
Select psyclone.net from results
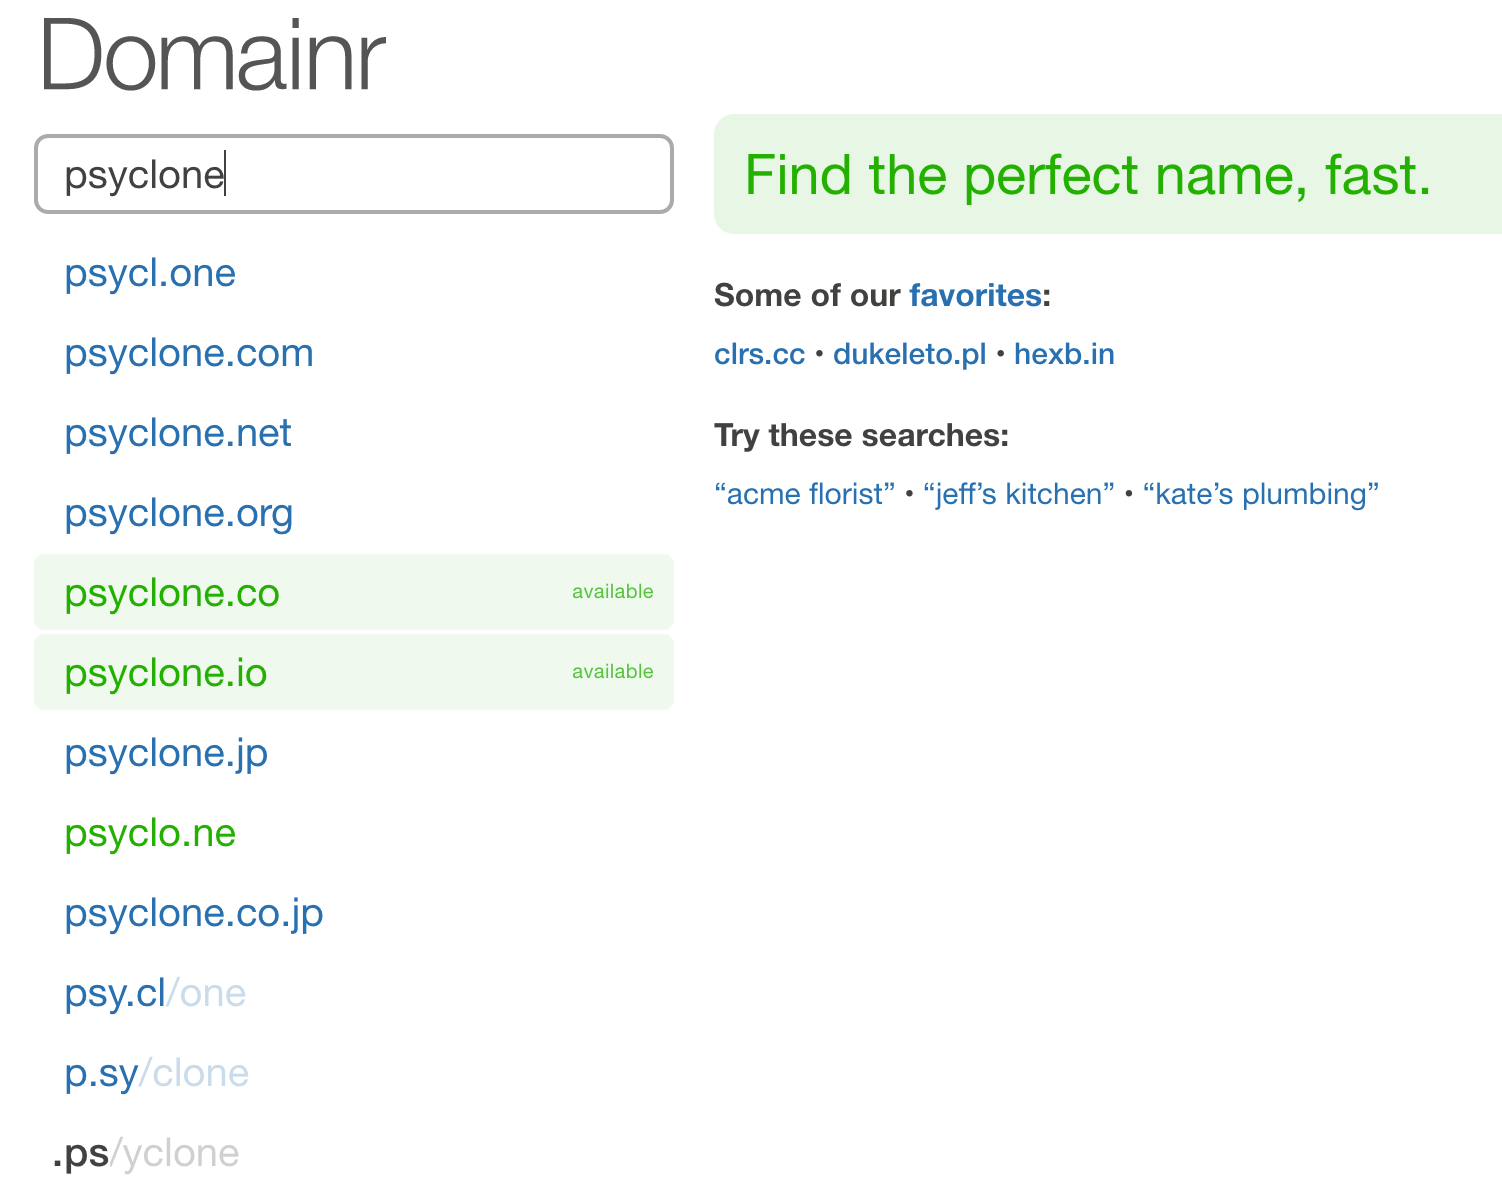(x=178, y=433)
